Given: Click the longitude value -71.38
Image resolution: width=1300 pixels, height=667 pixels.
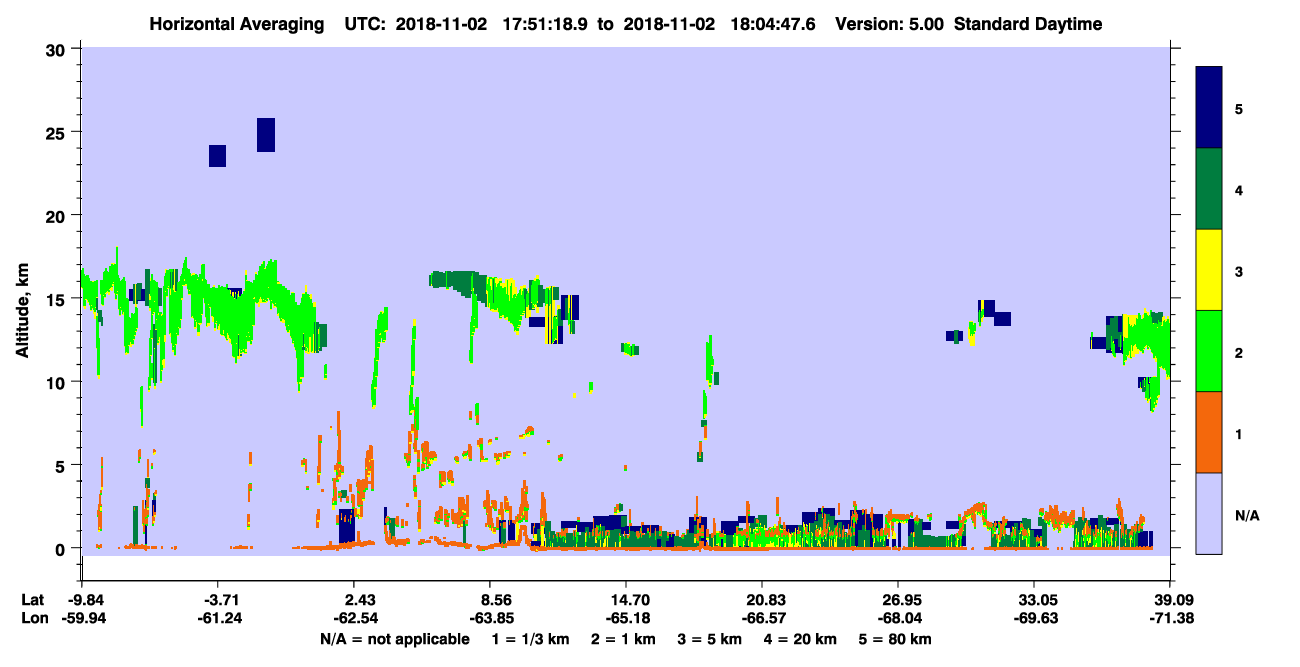Looking at the screenshot, I should pos(1170,618).
